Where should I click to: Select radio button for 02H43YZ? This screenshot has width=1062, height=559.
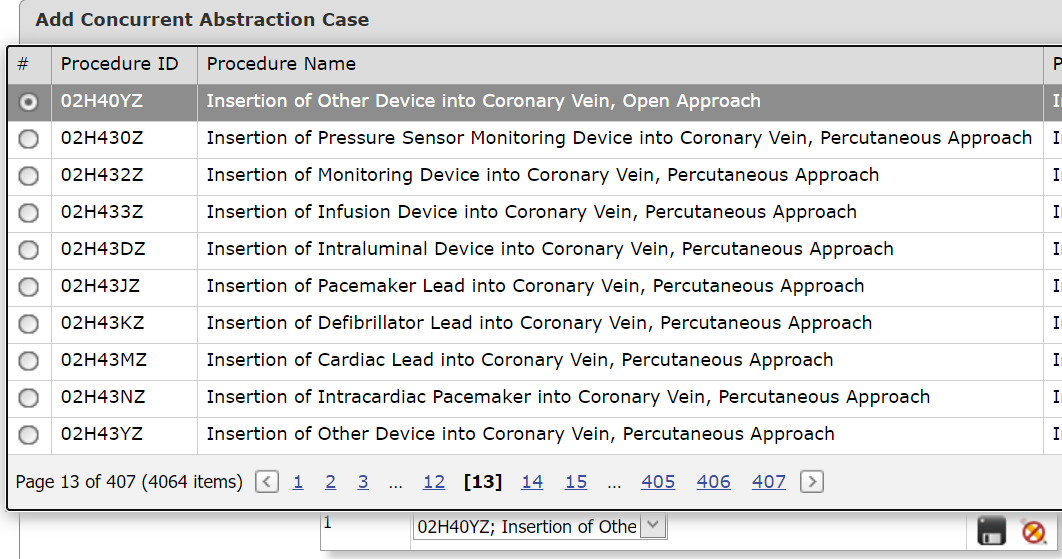[x=28, y=434]
